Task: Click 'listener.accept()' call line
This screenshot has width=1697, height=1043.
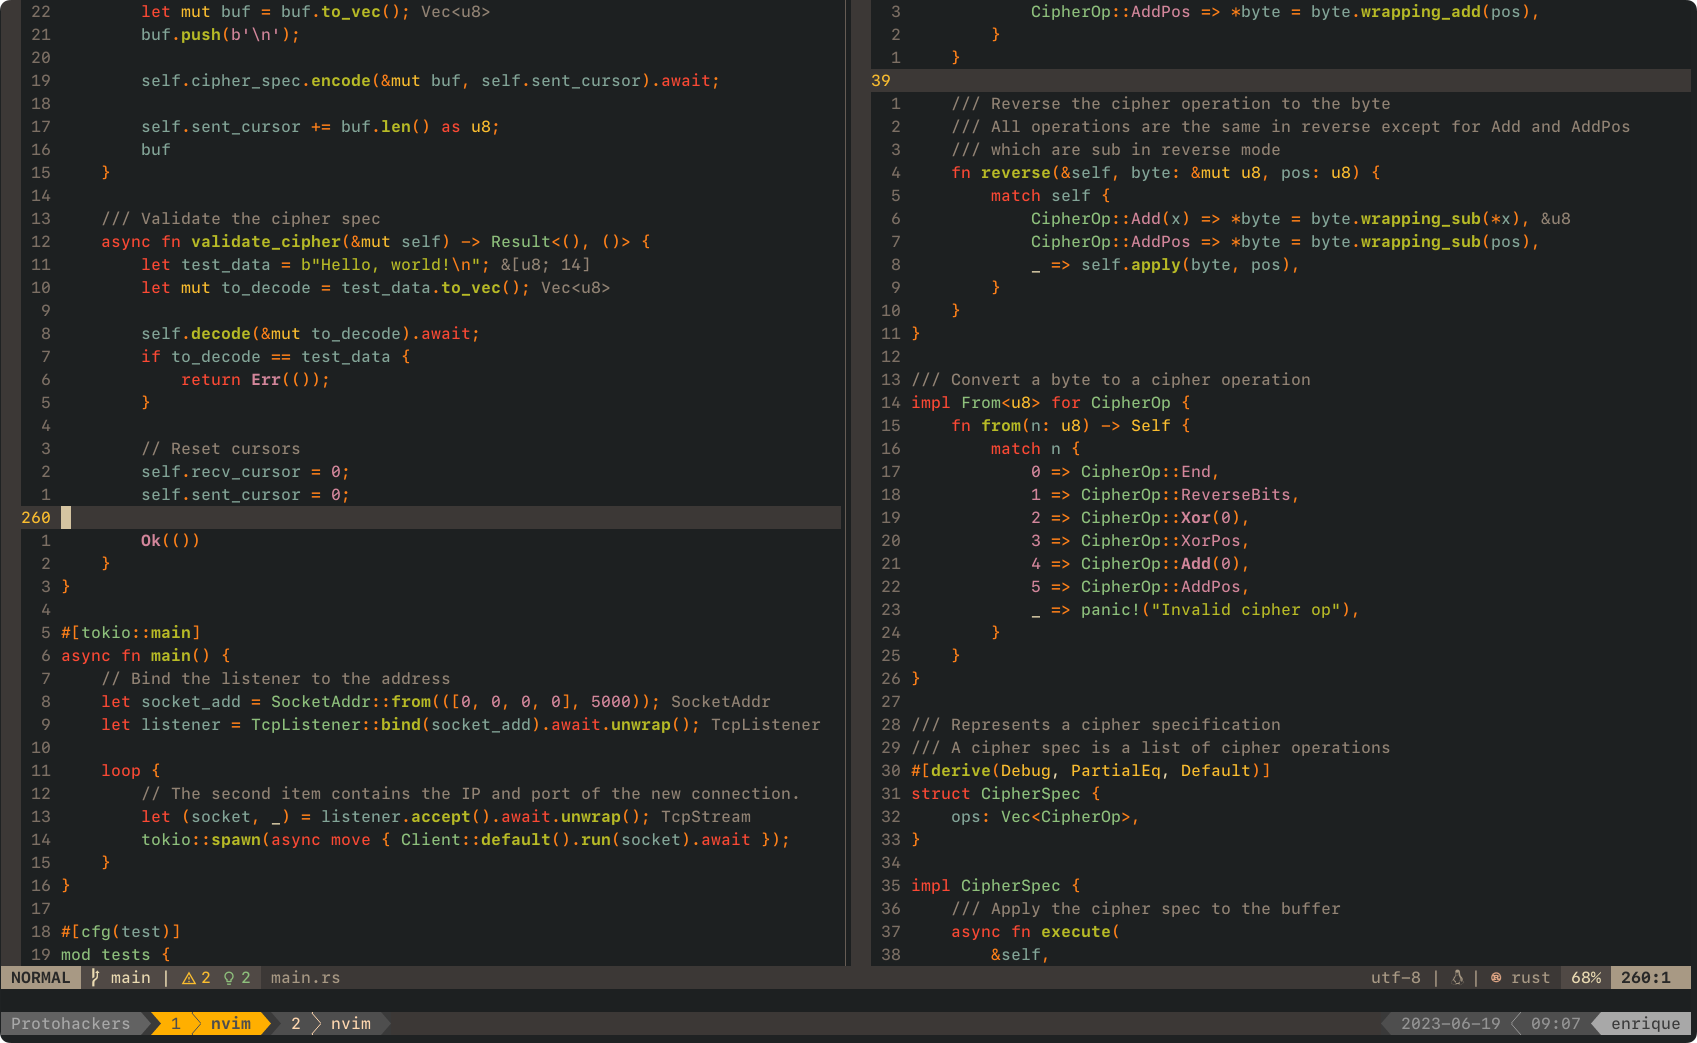Action: tap(395, 817)
